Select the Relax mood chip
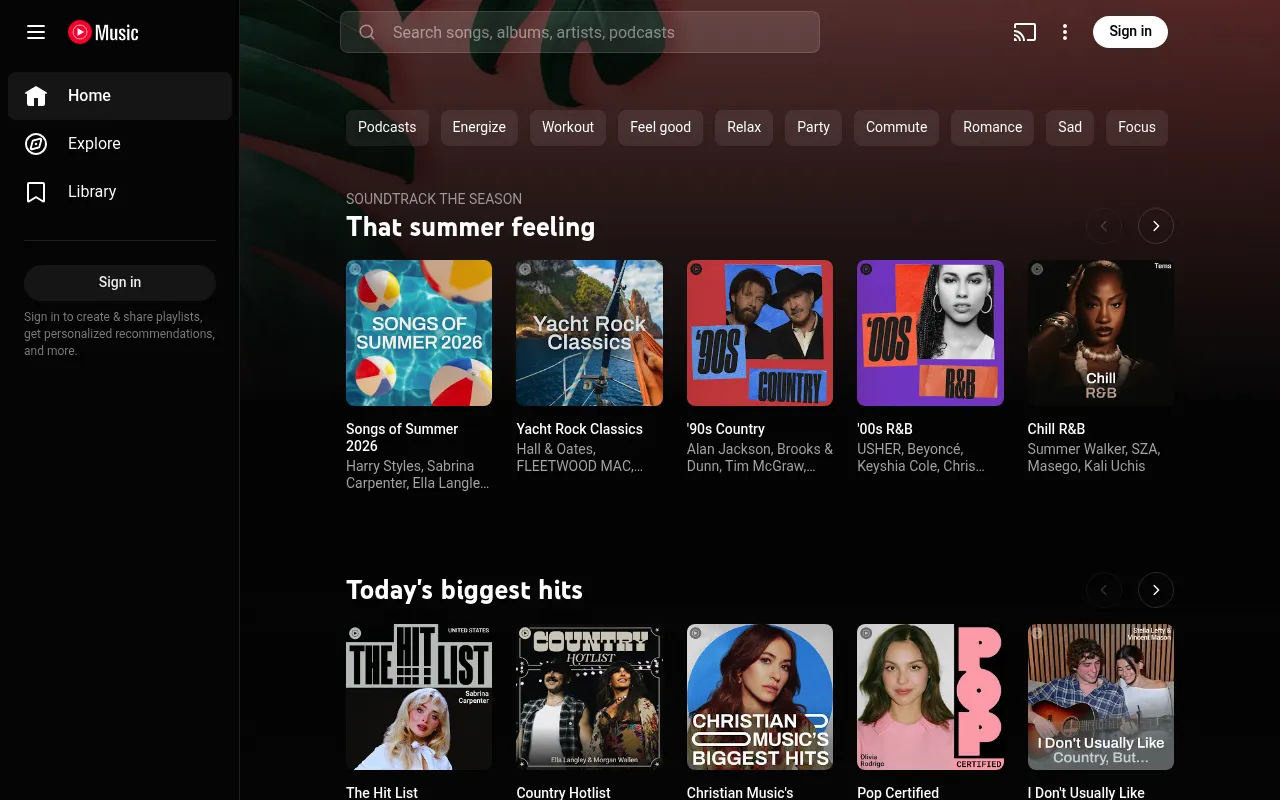 (744, 127)
